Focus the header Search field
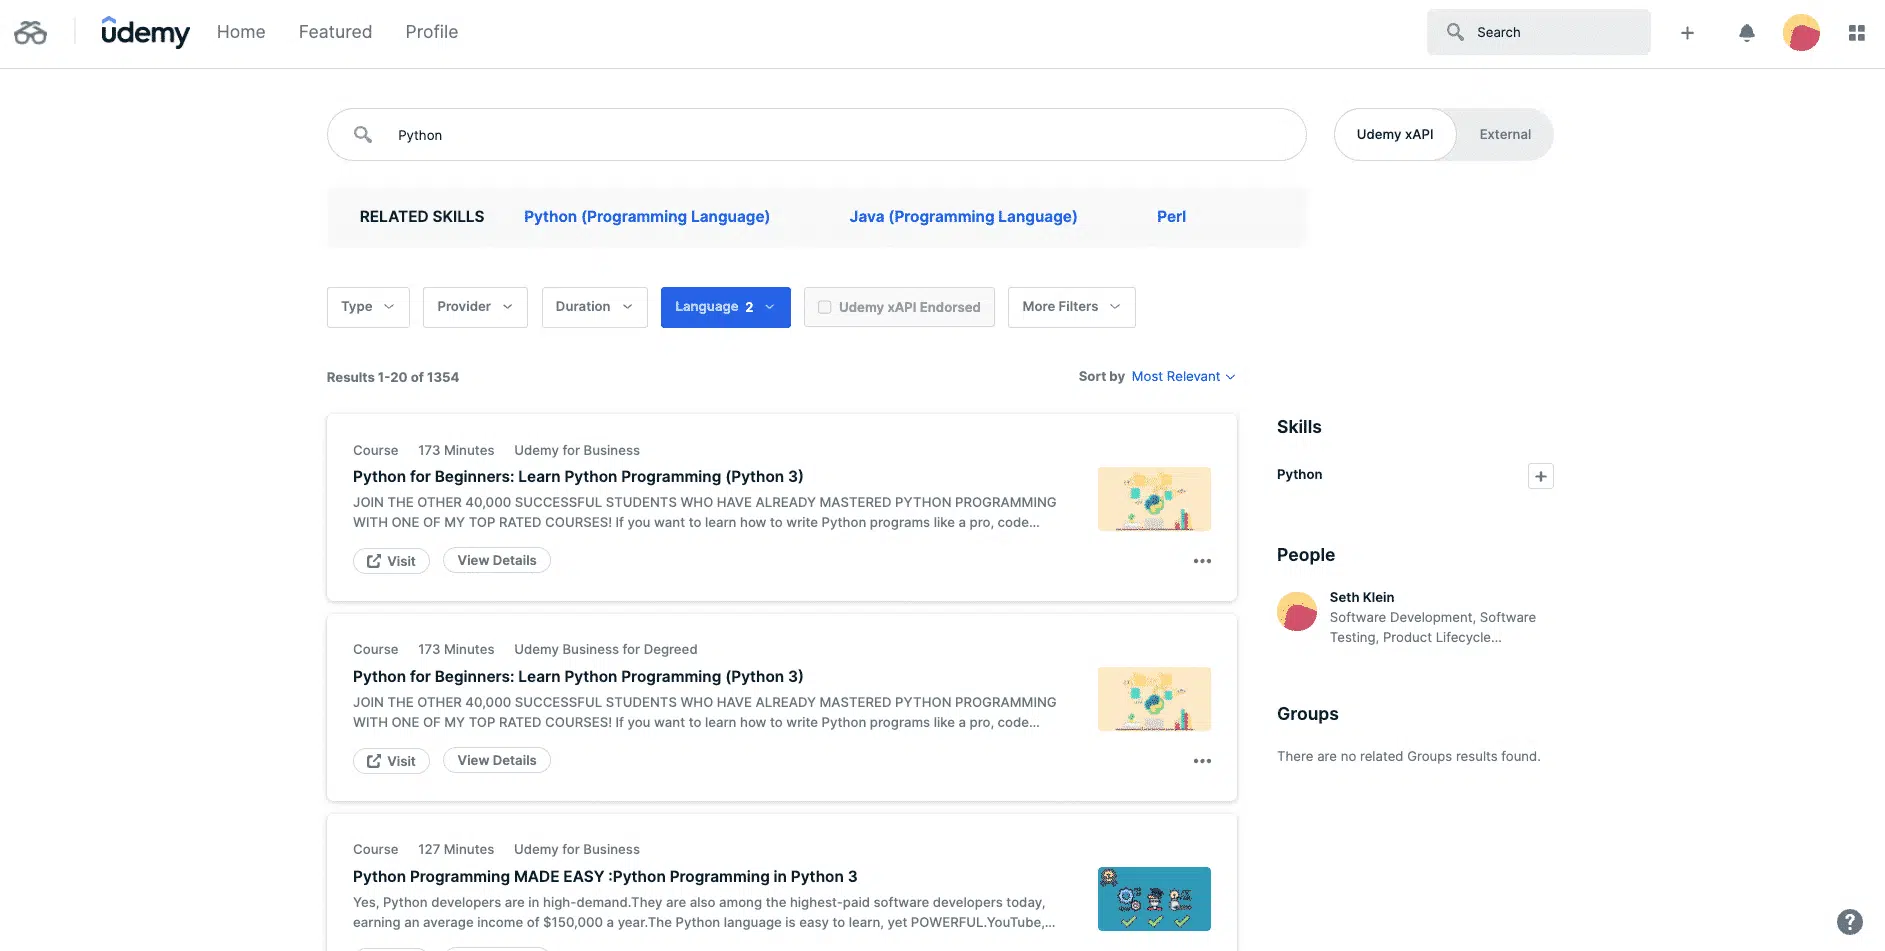The width and height of the screenshot is (1885, 951). (1539, 32)
